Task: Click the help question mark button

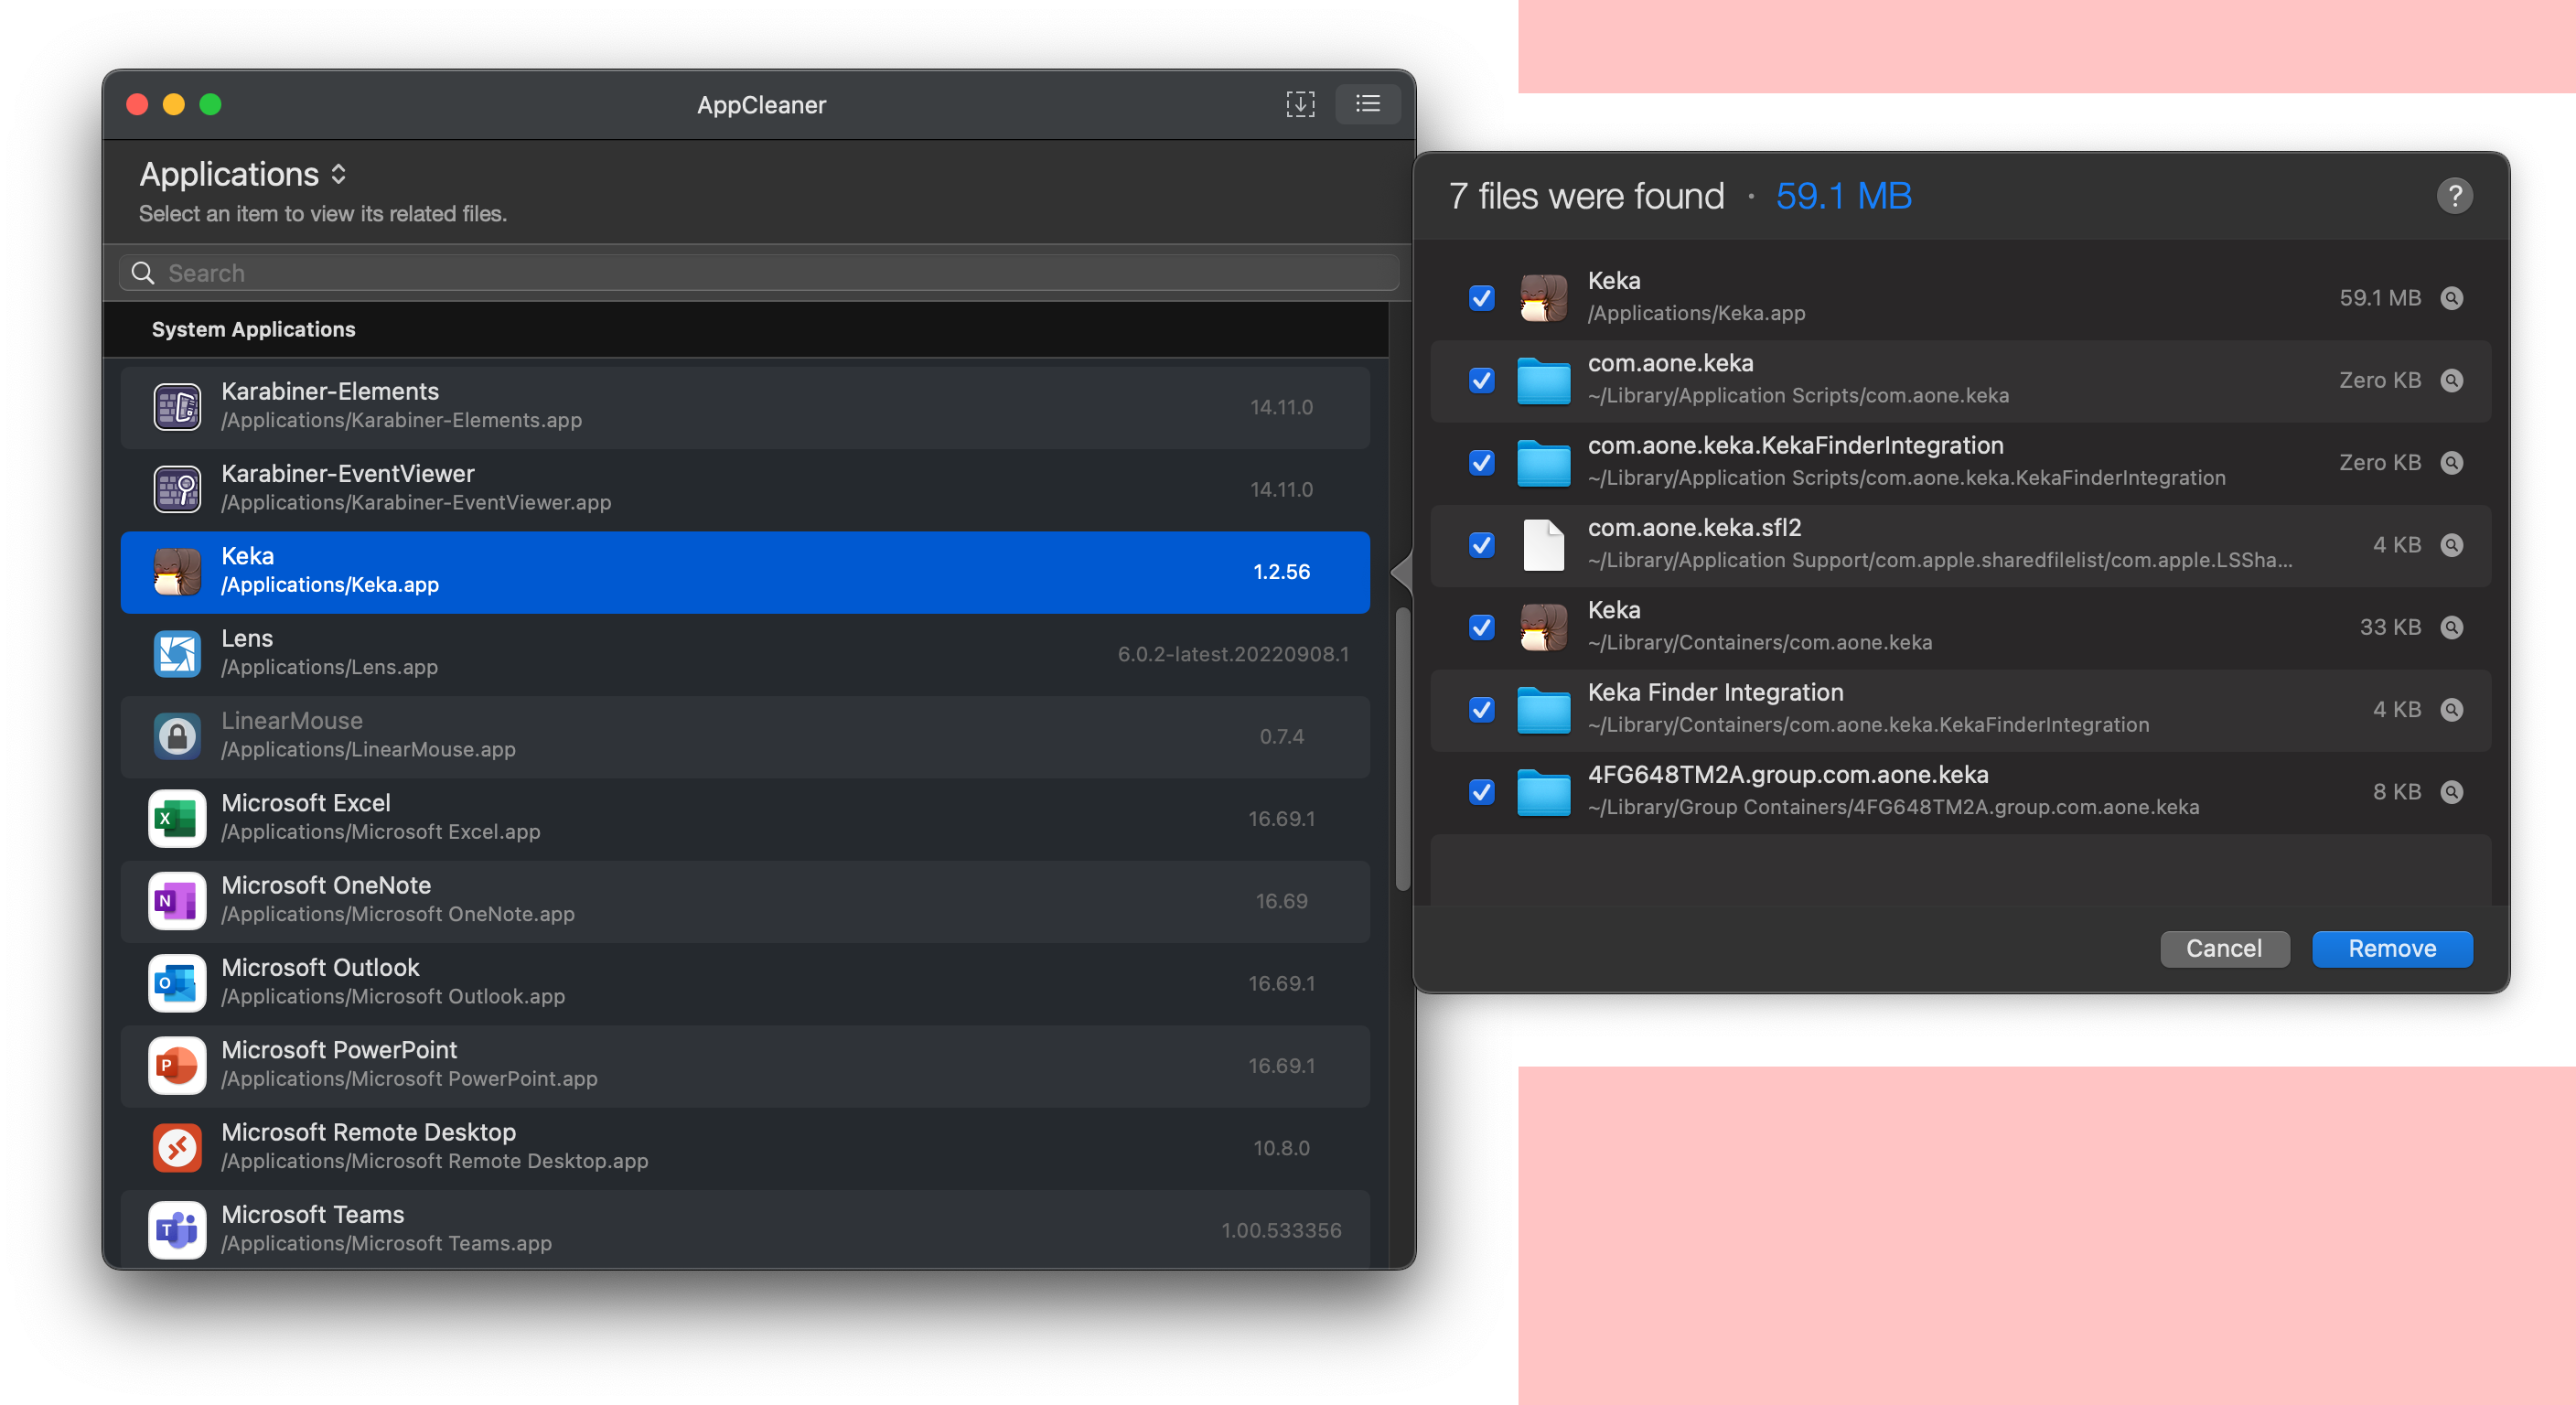Action: 2454,196
